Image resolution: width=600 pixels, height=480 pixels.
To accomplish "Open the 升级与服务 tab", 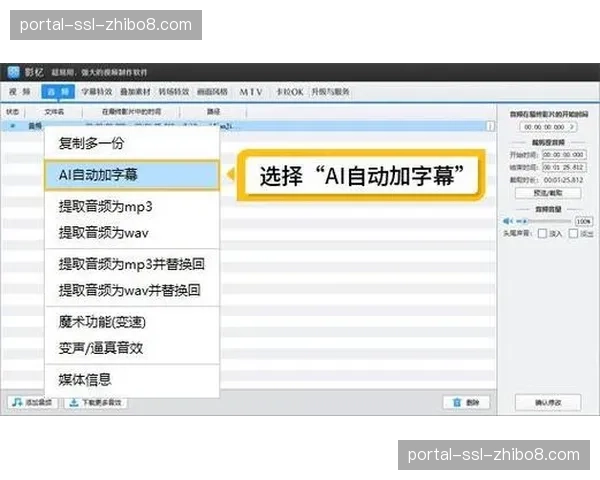I will coord(330,92).
